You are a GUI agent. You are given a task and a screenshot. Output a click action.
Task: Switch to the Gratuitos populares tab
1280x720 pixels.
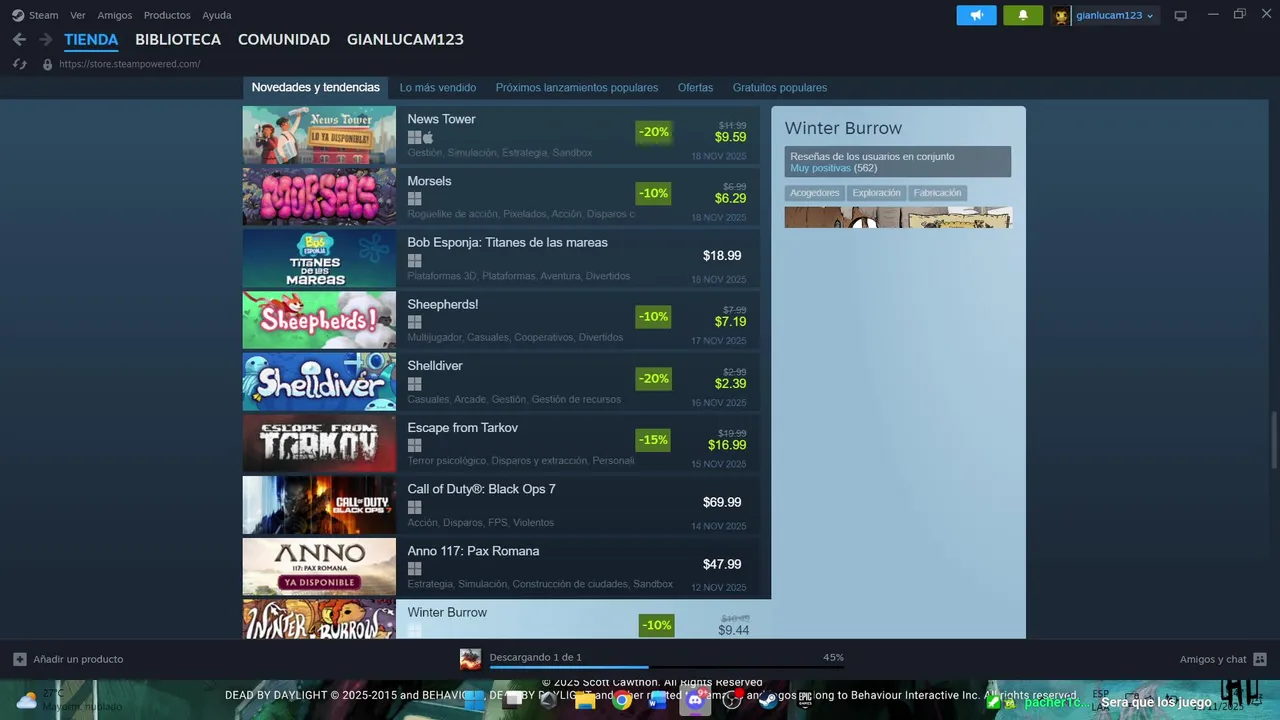[780, 87]
